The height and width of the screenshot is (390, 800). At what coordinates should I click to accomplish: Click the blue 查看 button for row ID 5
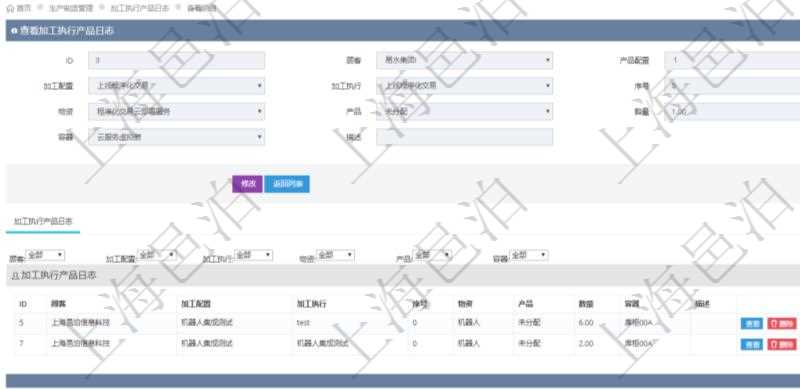[752, 324]
